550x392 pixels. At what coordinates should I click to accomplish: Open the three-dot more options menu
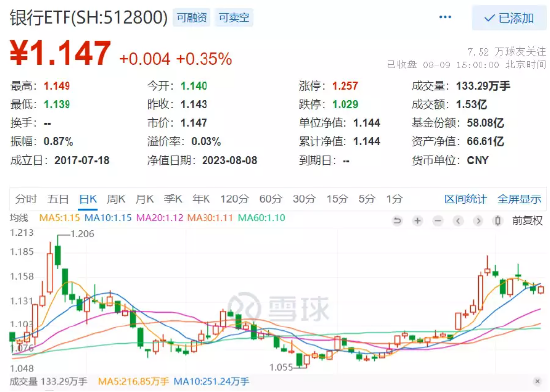point(445,17)
